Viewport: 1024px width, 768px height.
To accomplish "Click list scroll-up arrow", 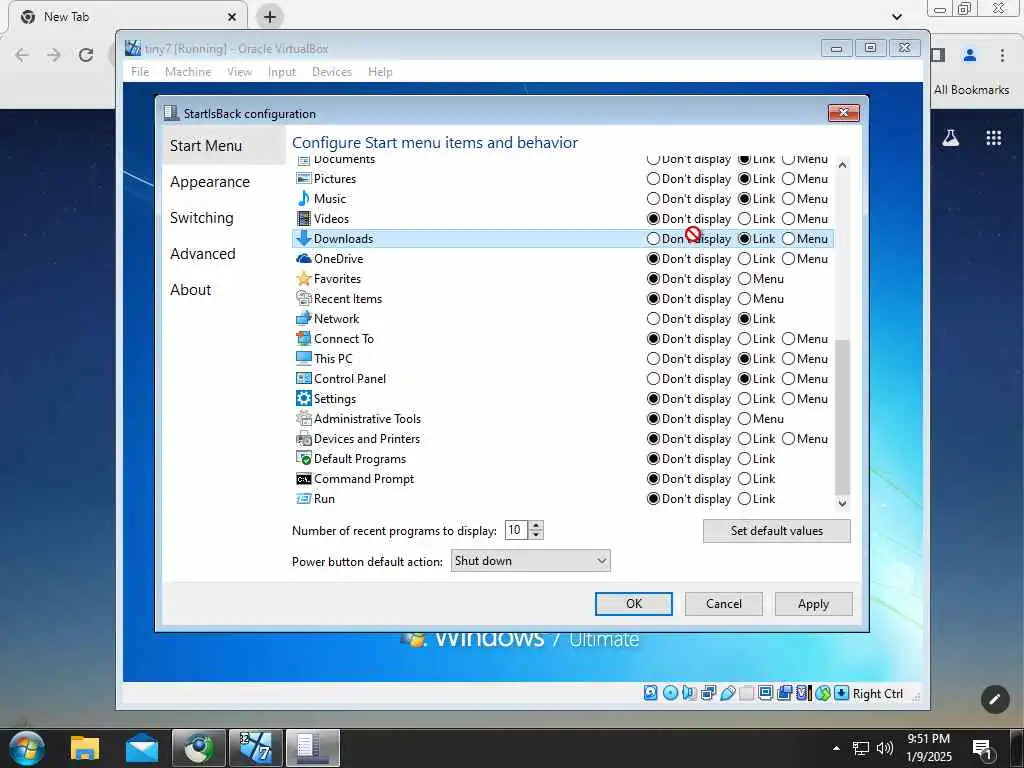I will [842, 165].
